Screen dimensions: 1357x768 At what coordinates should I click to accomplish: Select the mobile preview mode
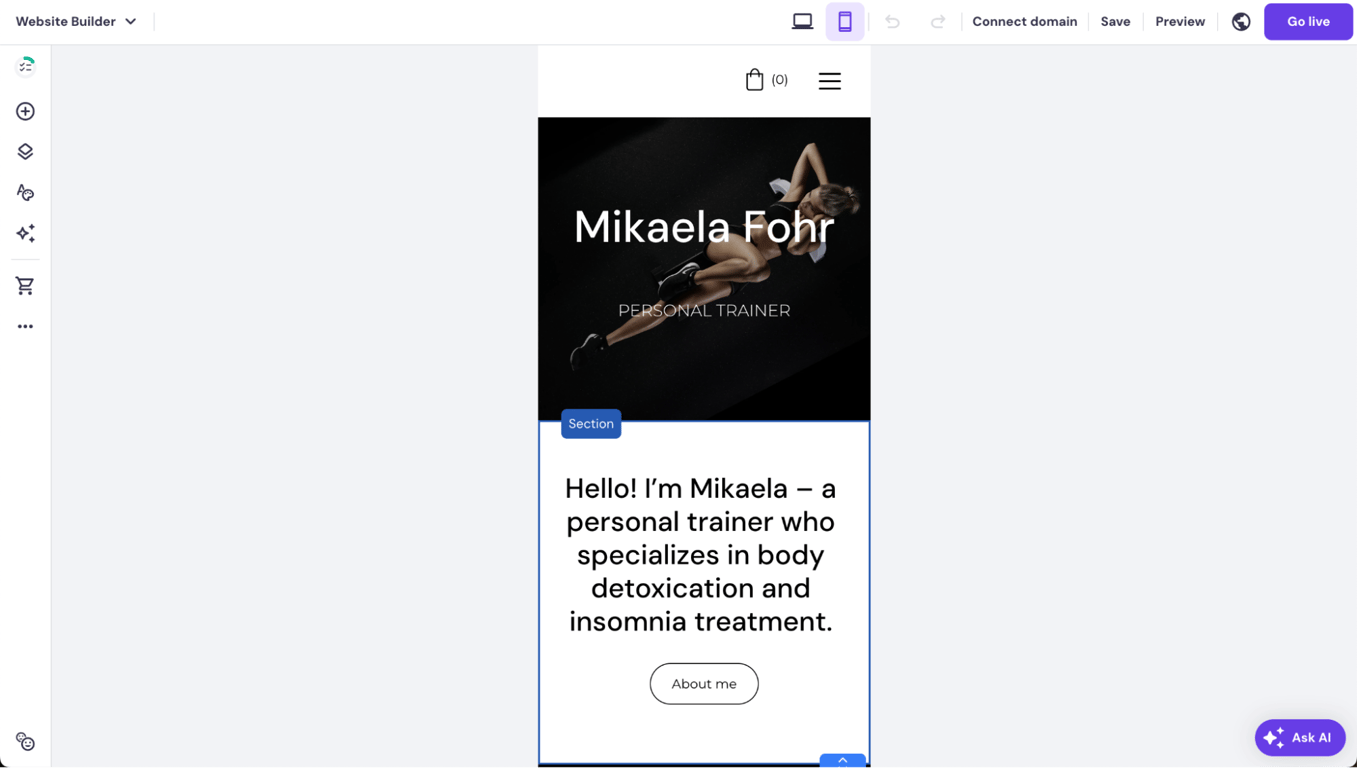[x=845, y=20]
